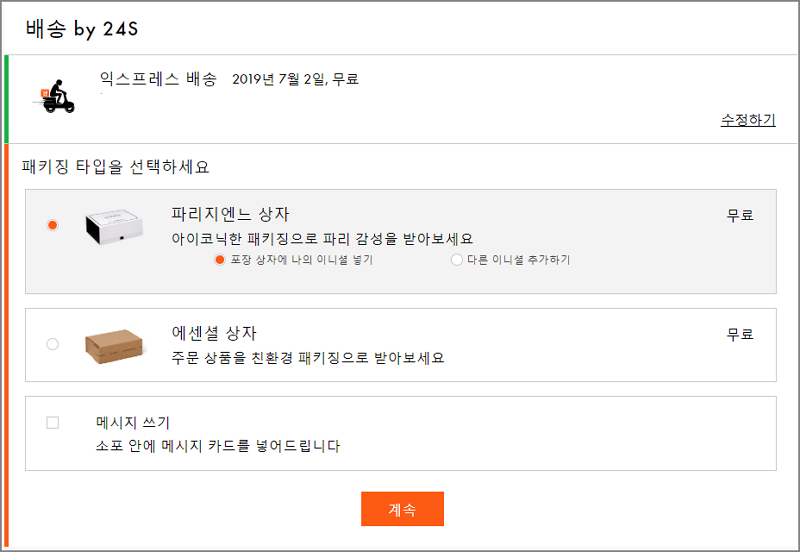Screen dimensions: 800x552
Task: Tick the 메시지 쓰기 checkbox
Action: [x=53, y=422]
